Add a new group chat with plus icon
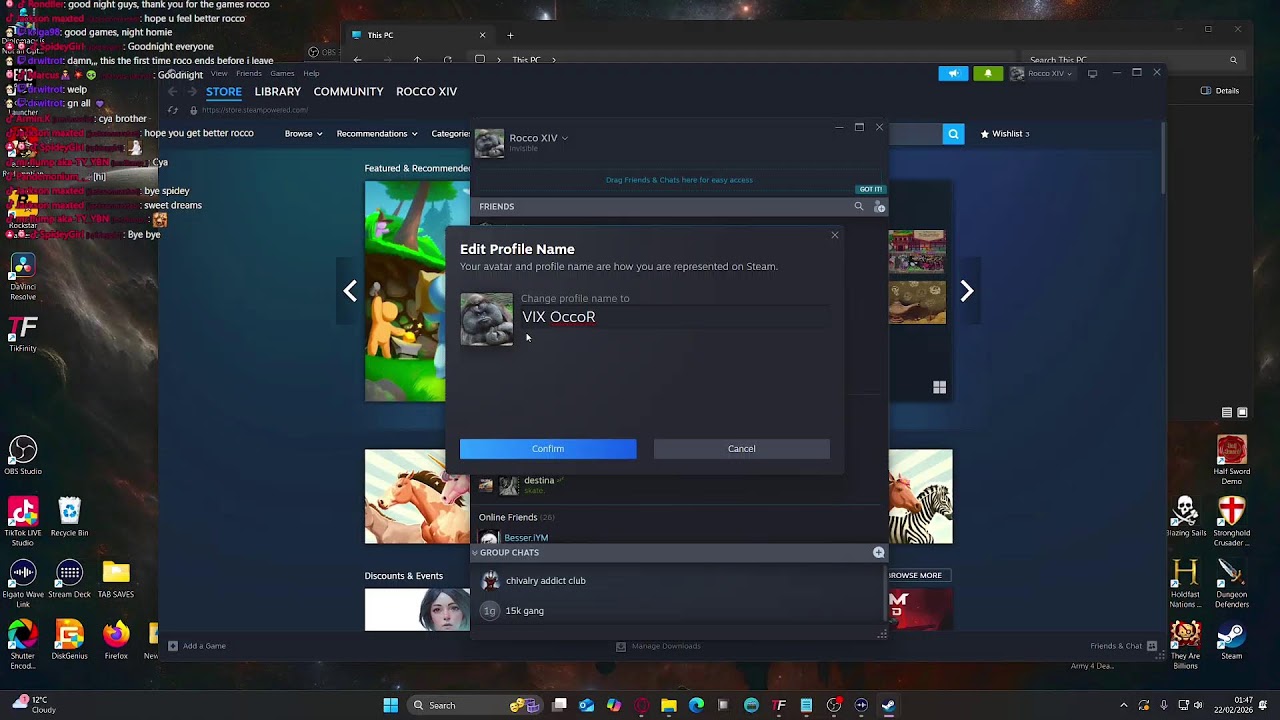1280x720 pixels. [x=878, y=553]
